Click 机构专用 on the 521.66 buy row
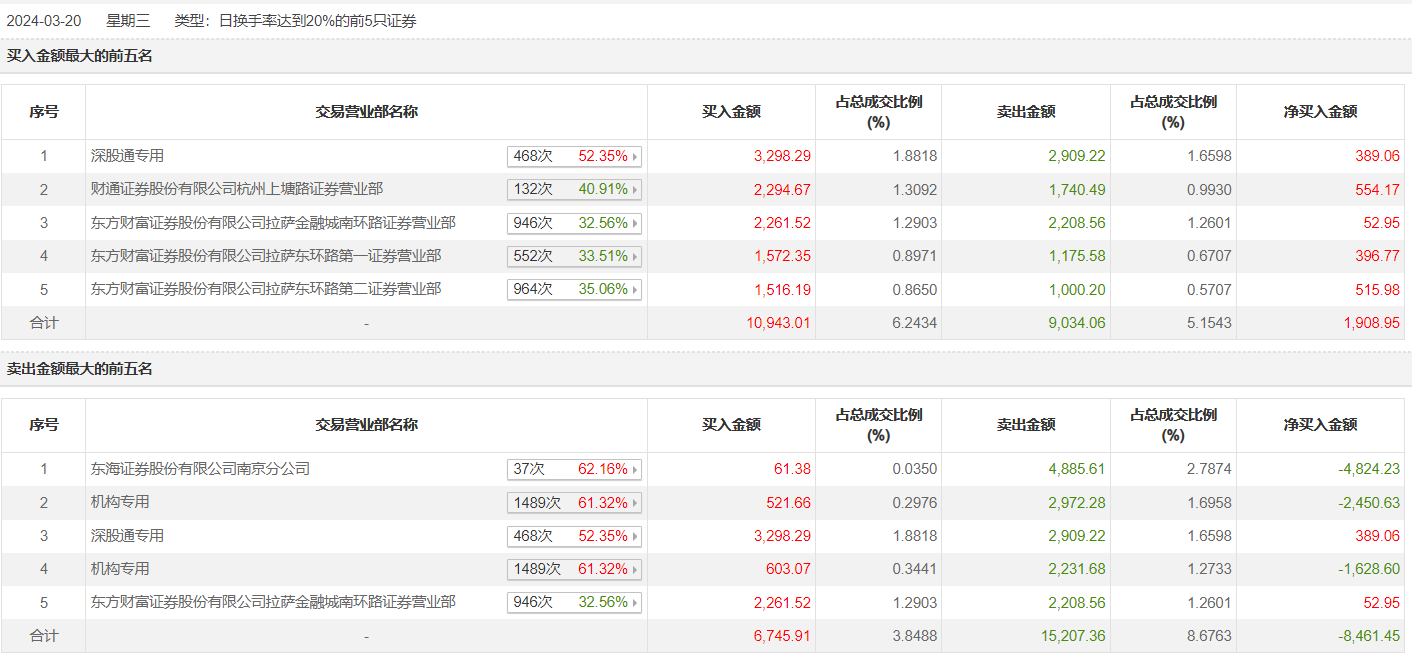Viewport: 1412px width, 659px height. pyautogui.click(x=120, y=502)
